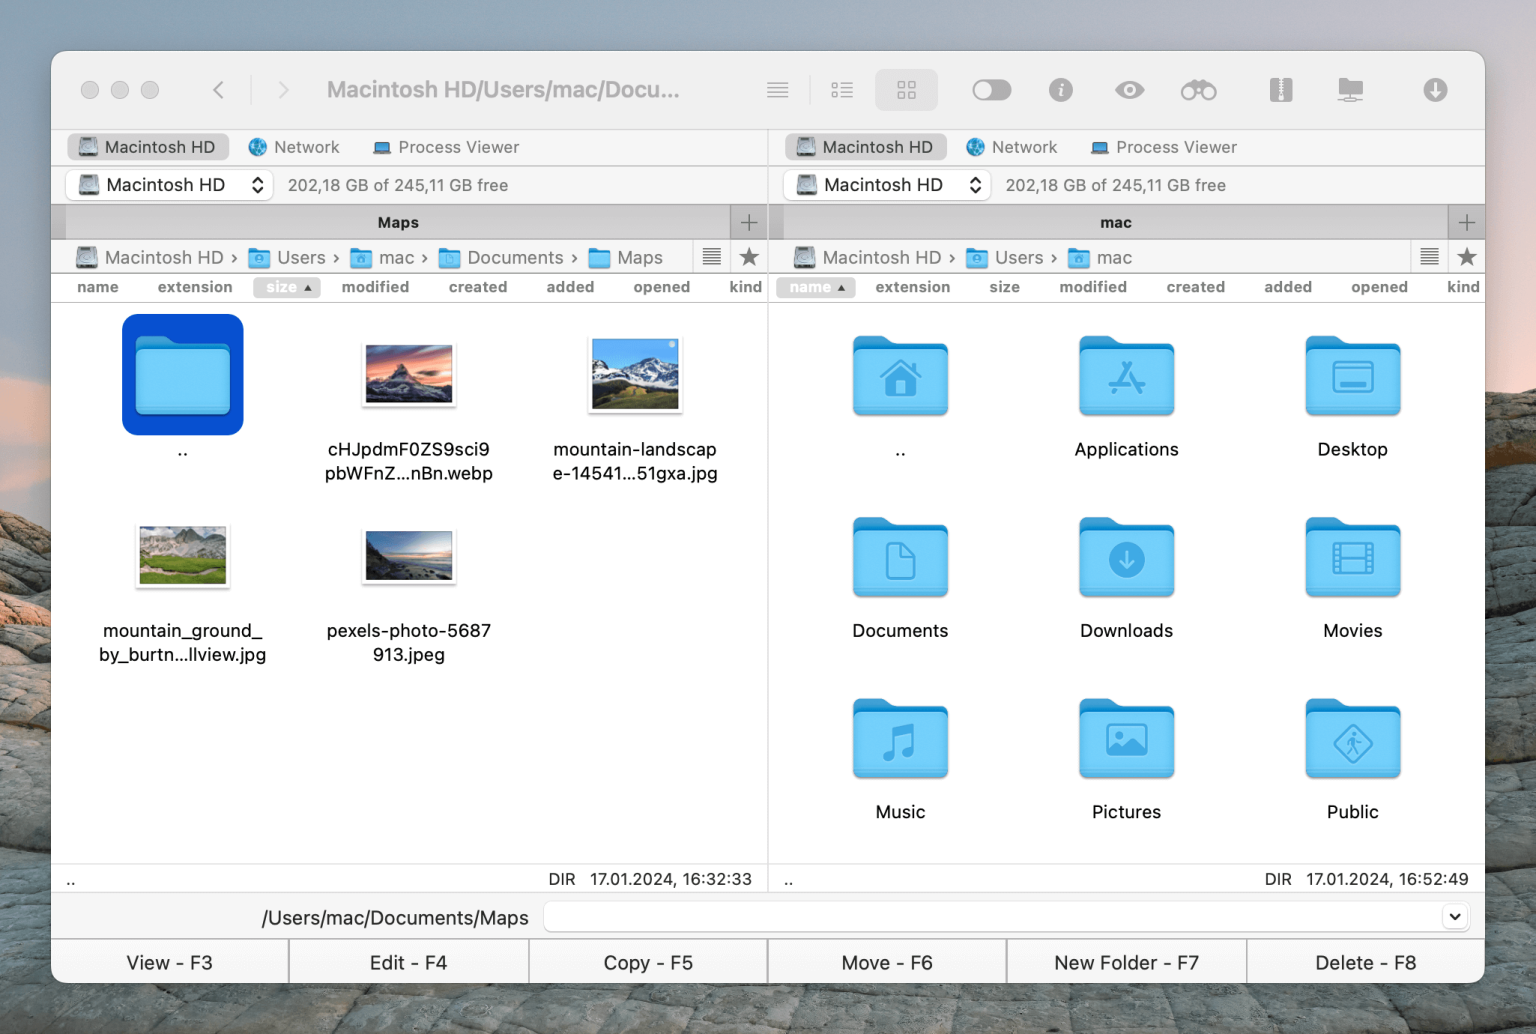Toggle the name column sort in right pane
Viewport: 1536px width, 1034px height.
[x=815, y=287]
